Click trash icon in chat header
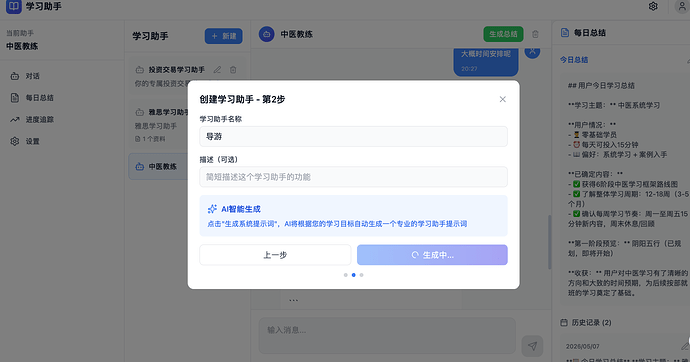This screenshot has height=362, width=690. (x=536, y=34)
